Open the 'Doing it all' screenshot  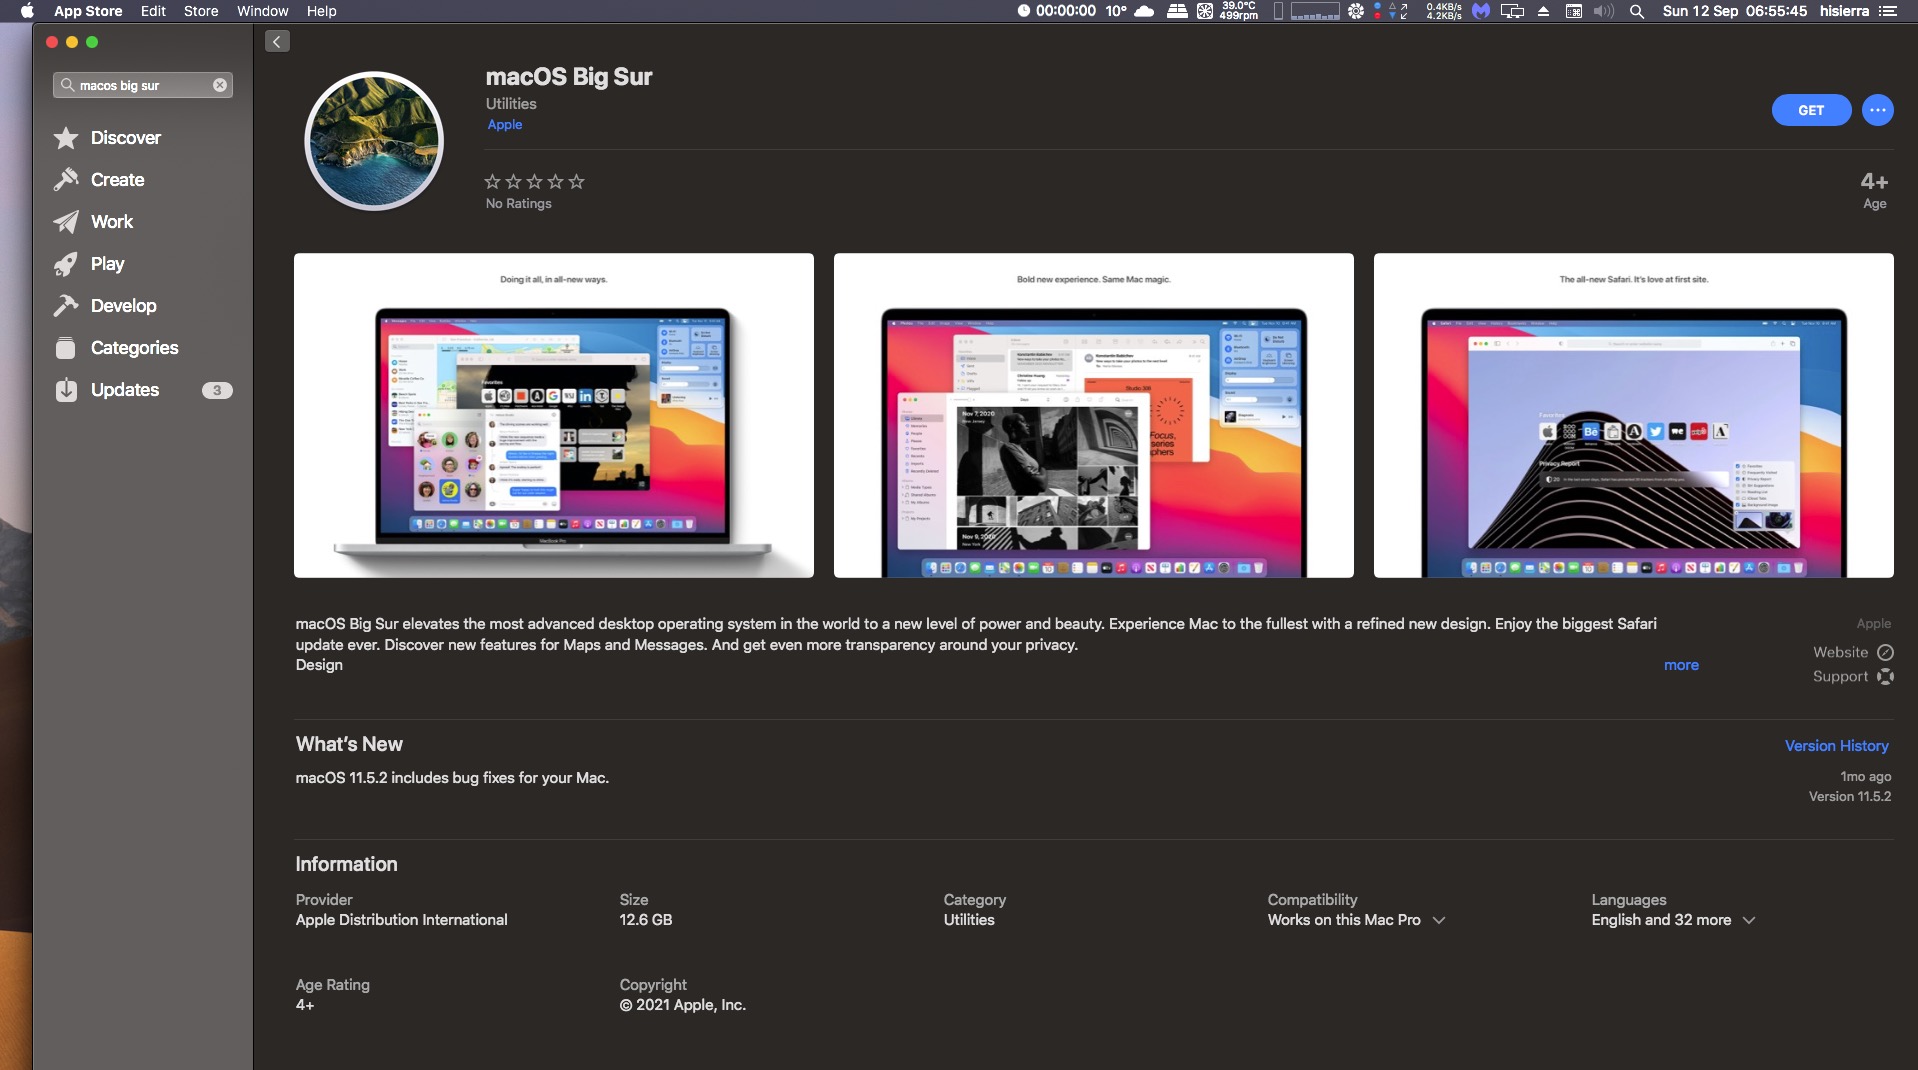click(554, 415)
